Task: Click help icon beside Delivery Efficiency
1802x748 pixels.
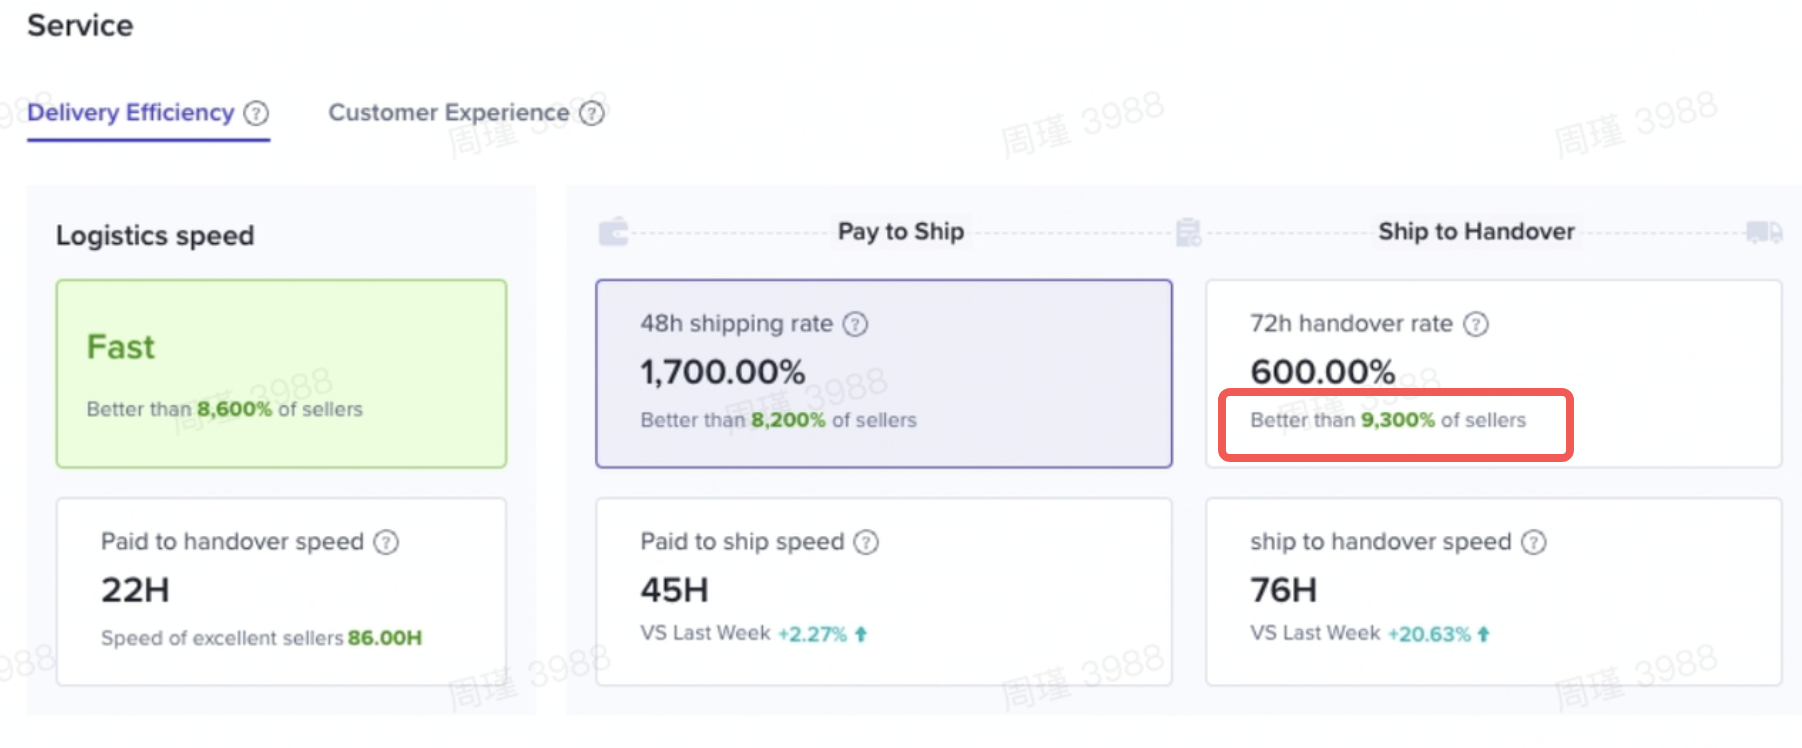Action: click(x=257, y=113)
